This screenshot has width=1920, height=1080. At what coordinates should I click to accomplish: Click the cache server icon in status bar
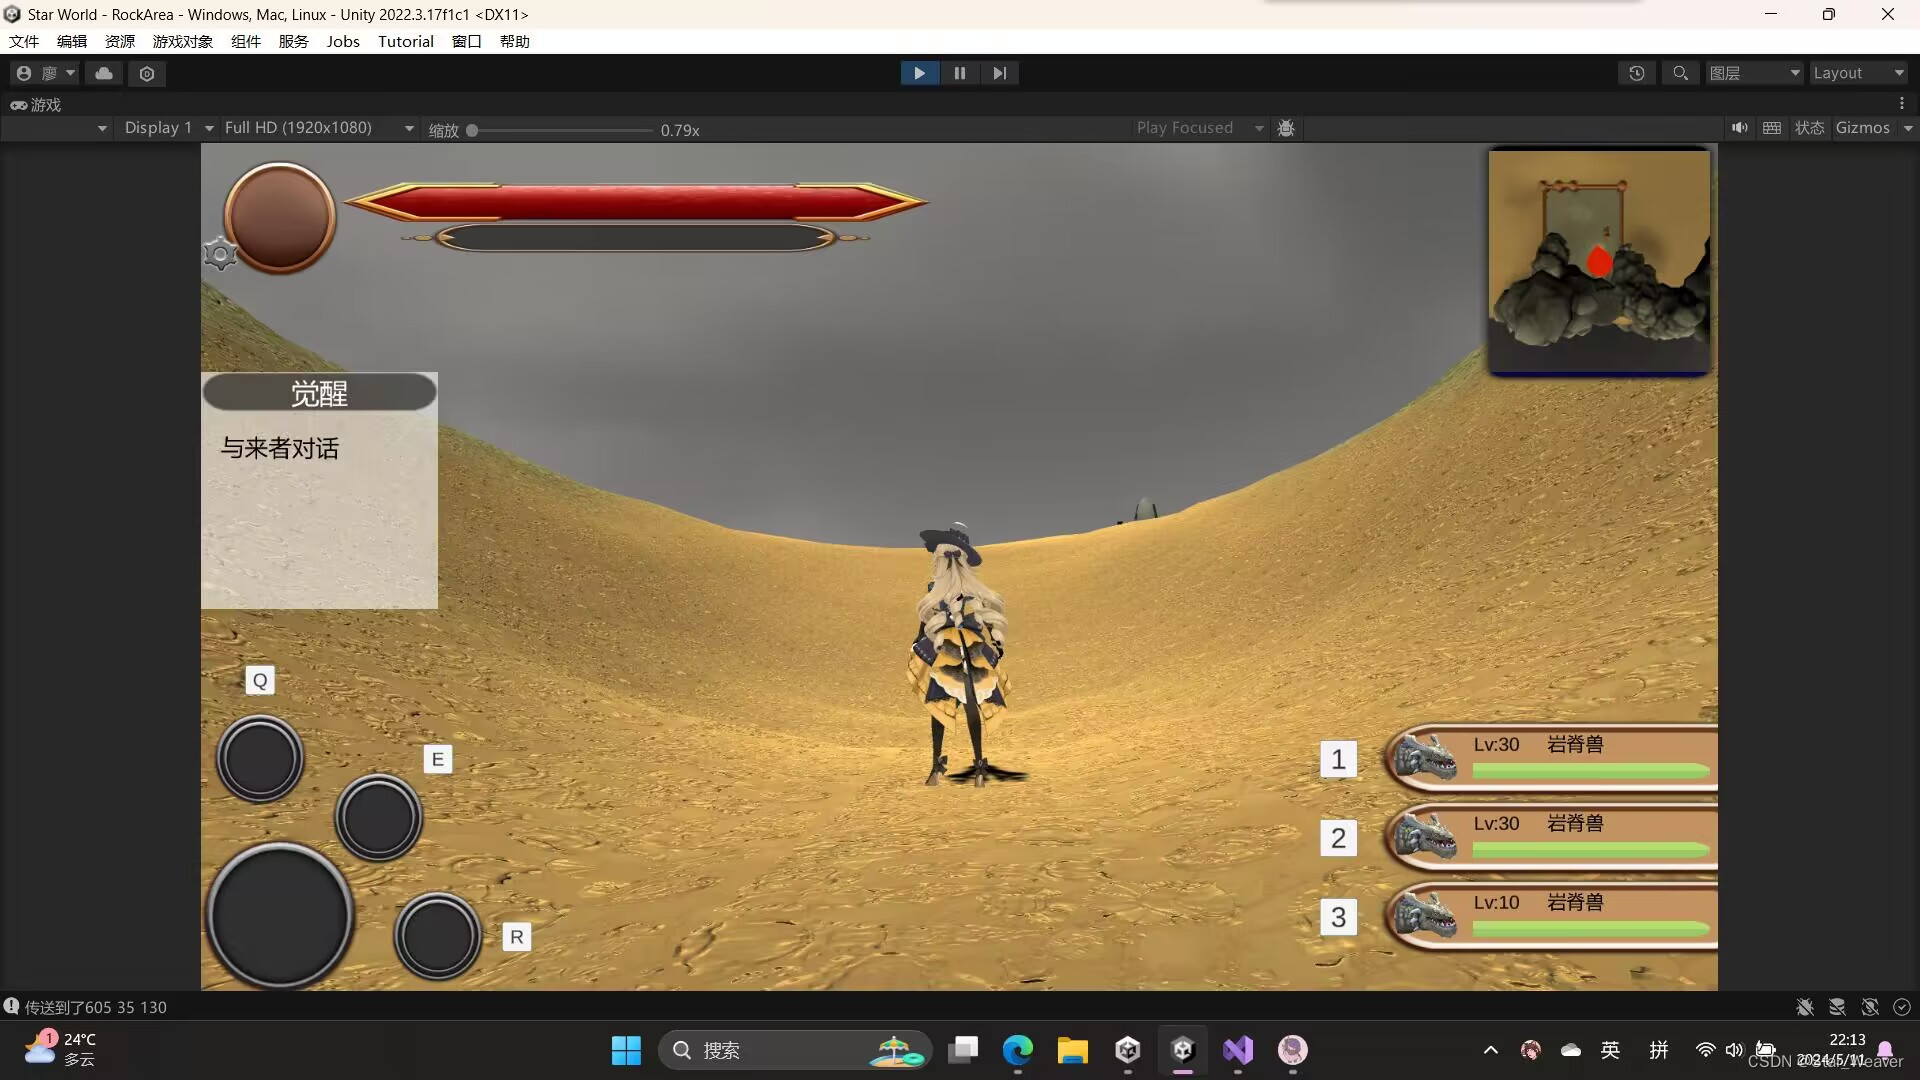(x=1837, y=1007)
